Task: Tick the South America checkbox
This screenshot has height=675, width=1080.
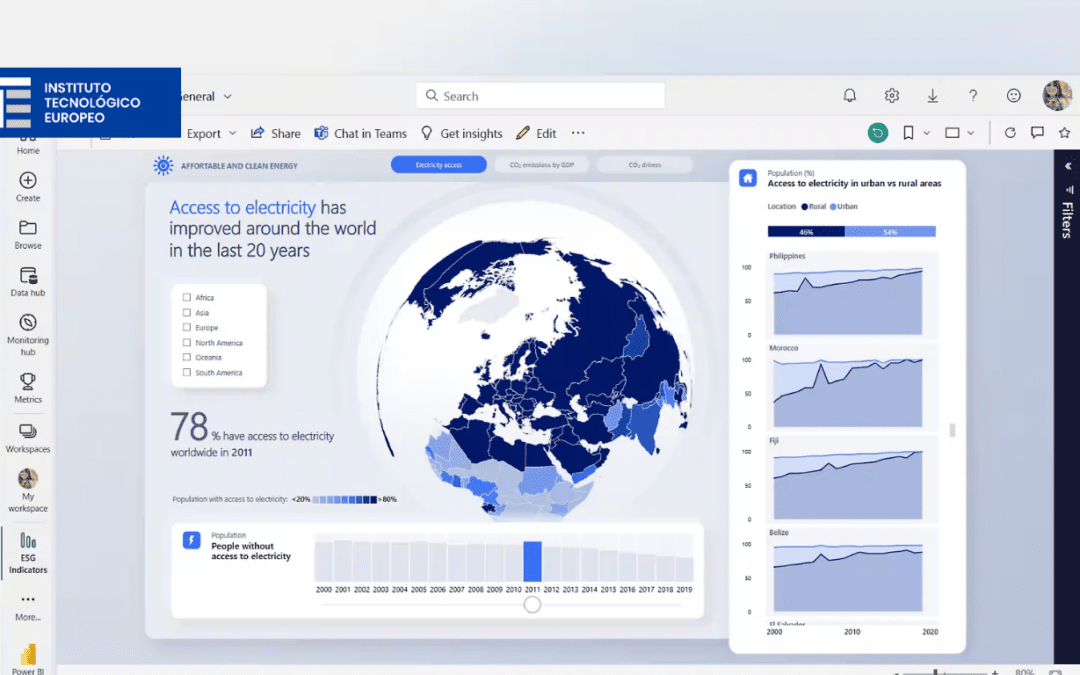Action: (186, 372)
